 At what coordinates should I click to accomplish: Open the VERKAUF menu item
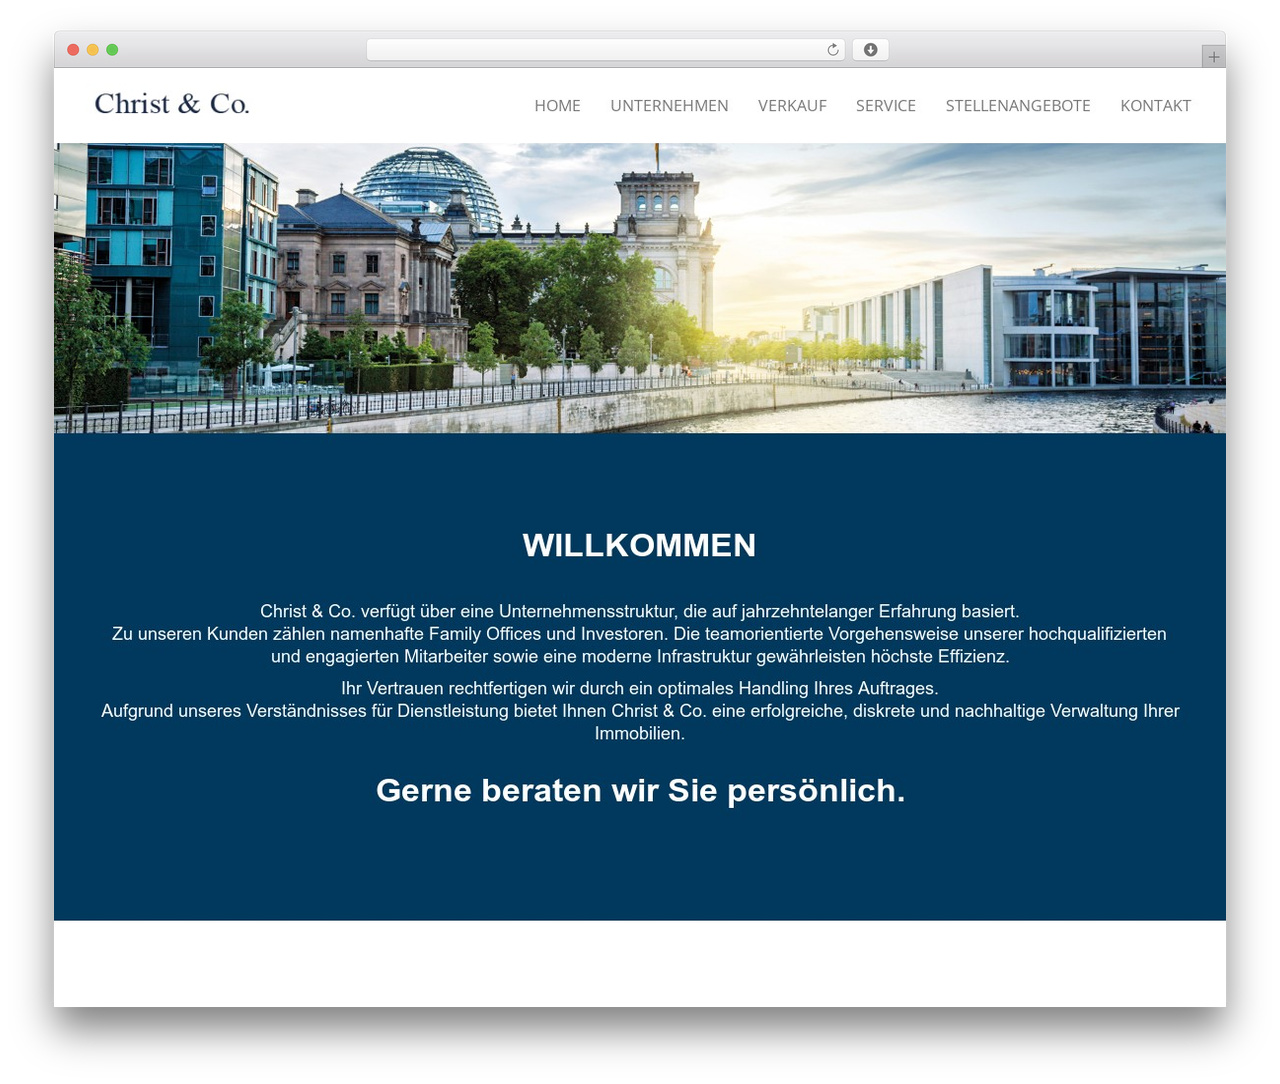[792, 106]
